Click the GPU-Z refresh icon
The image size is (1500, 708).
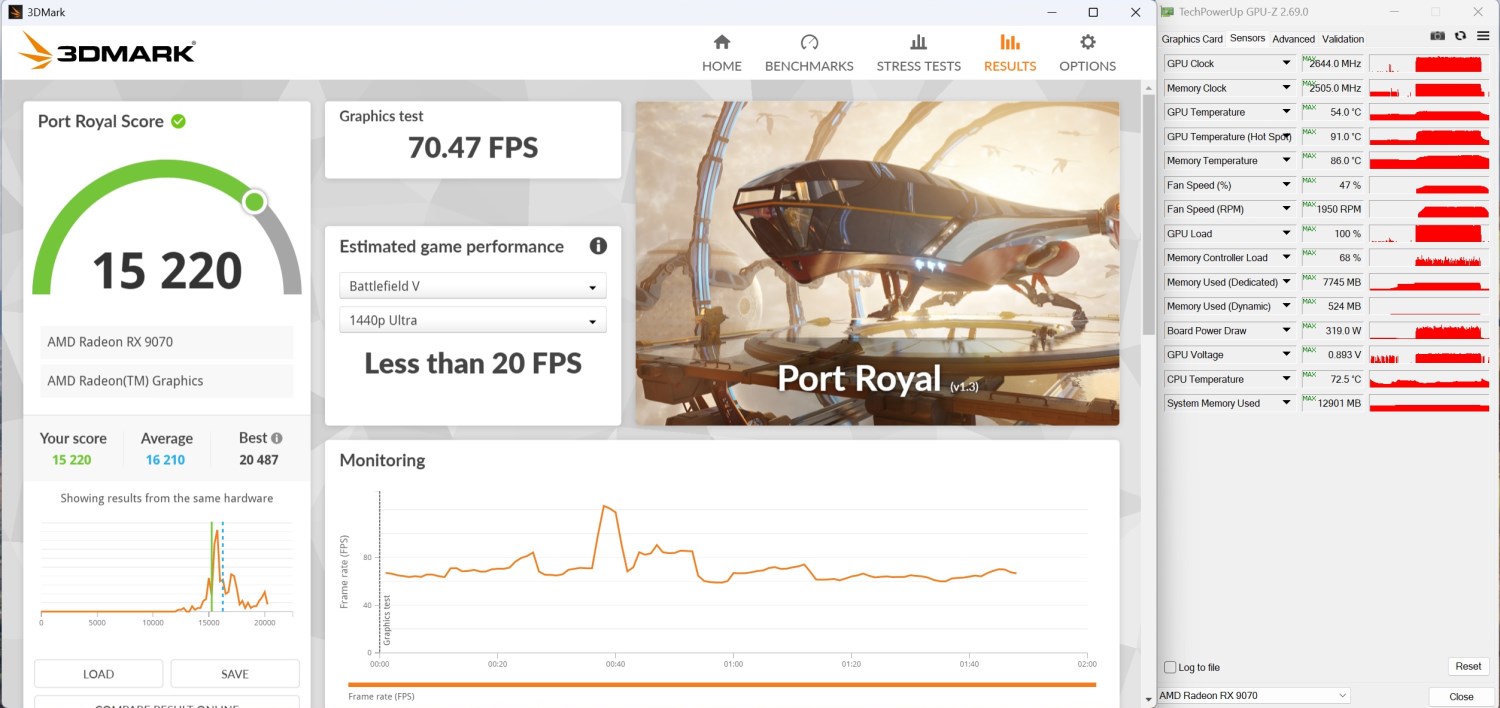tap(1460, 36)
